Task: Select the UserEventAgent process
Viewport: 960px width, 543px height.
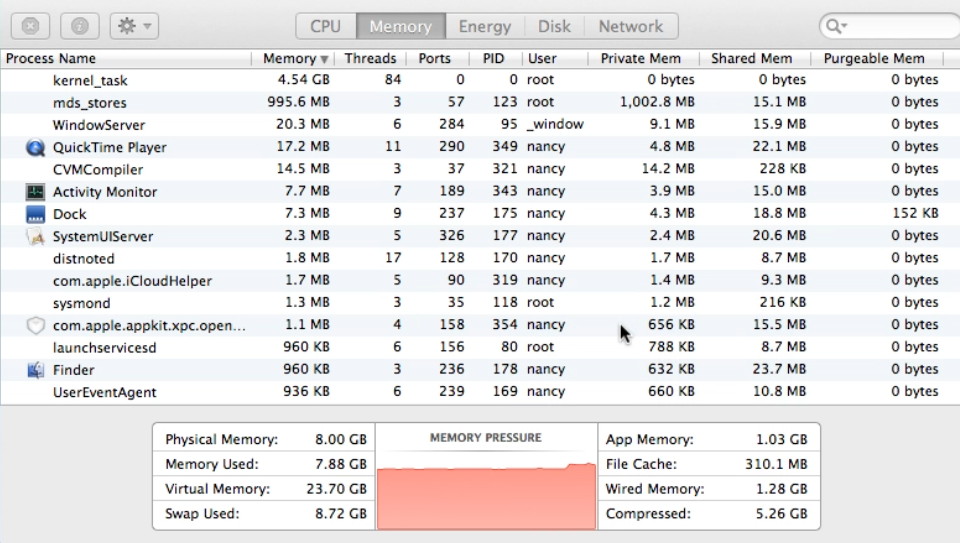Action: click(x=105, y=392)
